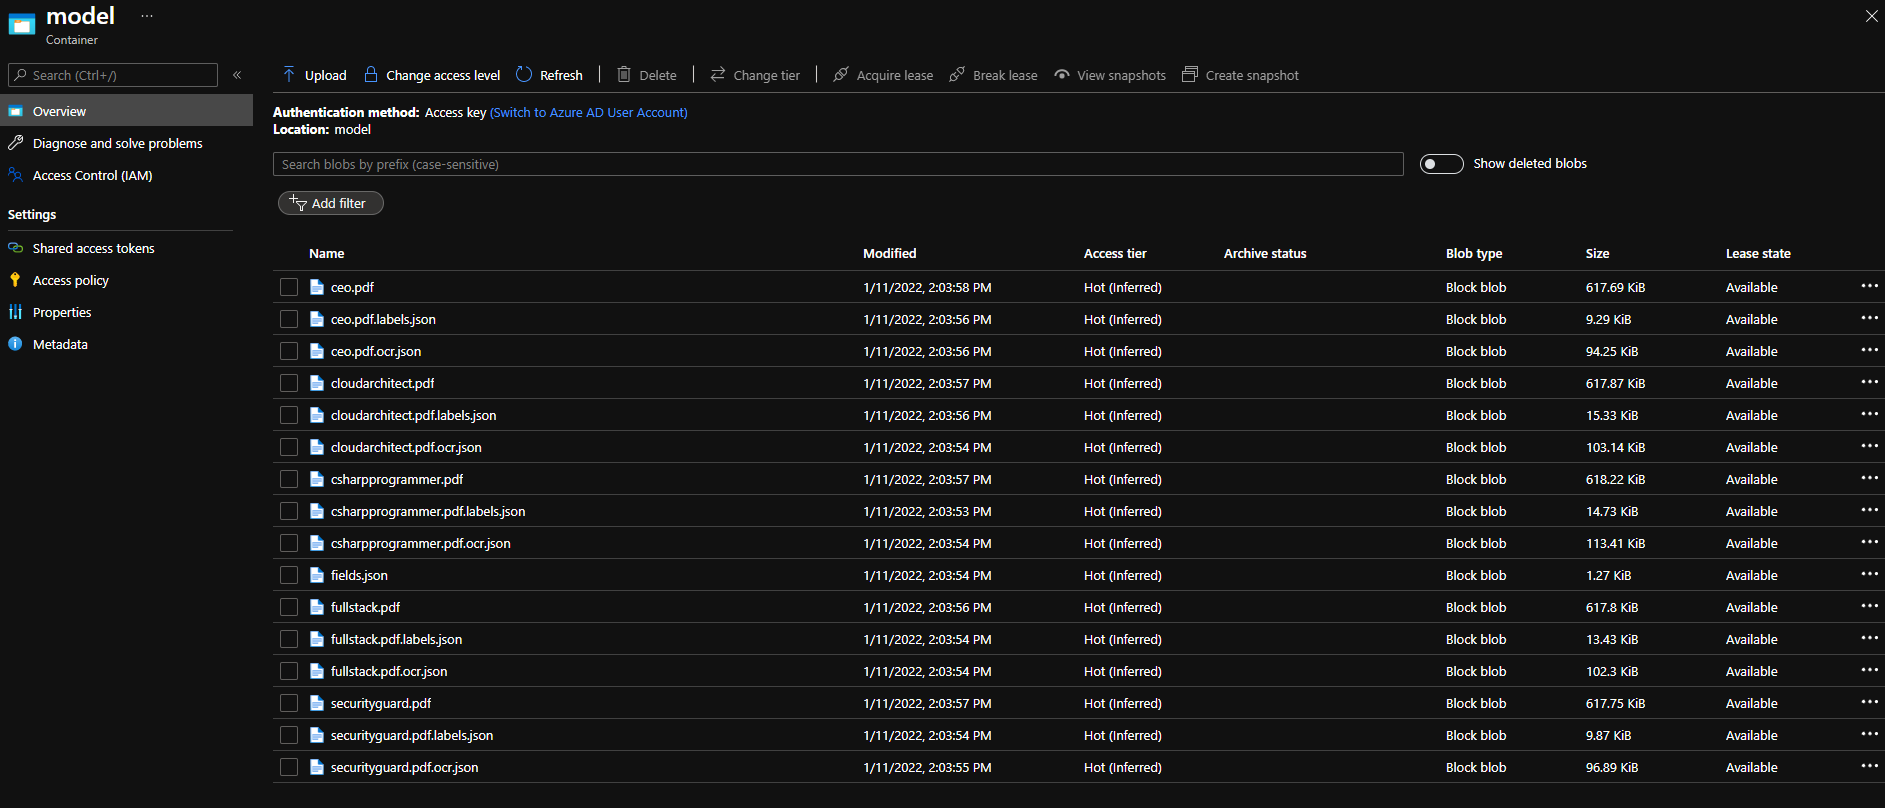Click the Shared access tokens link icon
Screen dimensions: 1885x808
point(15,248)
